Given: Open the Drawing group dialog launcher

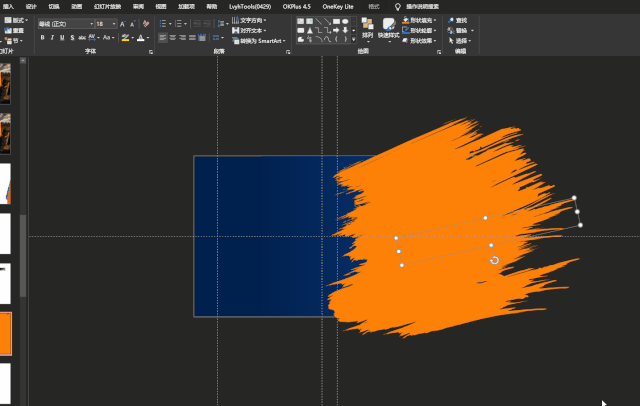Looking at the screenshot, I should coord(439,52).
